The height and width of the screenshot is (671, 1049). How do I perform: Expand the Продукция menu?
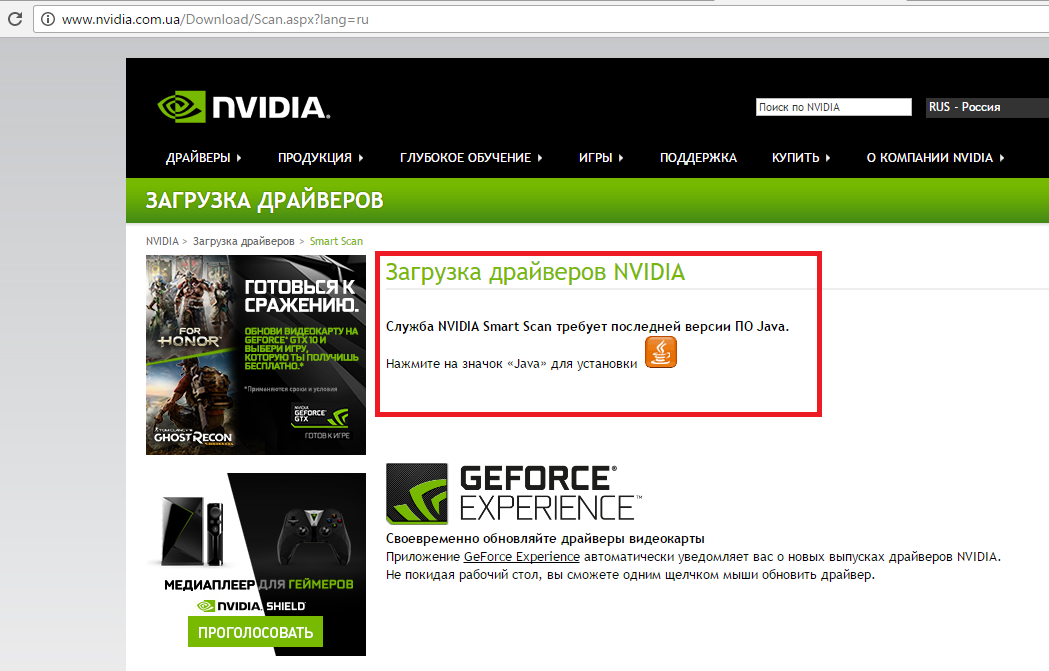click(320, 158)
